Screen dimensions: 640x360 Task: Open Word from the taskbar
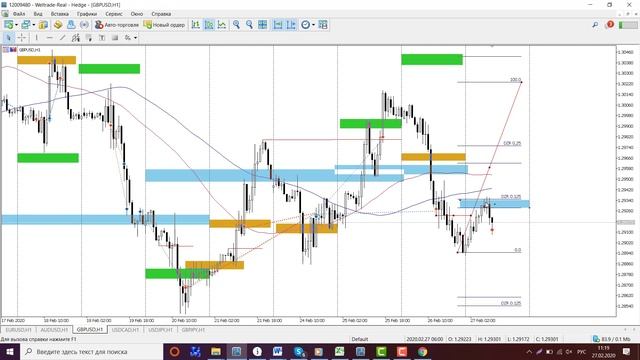278,351
